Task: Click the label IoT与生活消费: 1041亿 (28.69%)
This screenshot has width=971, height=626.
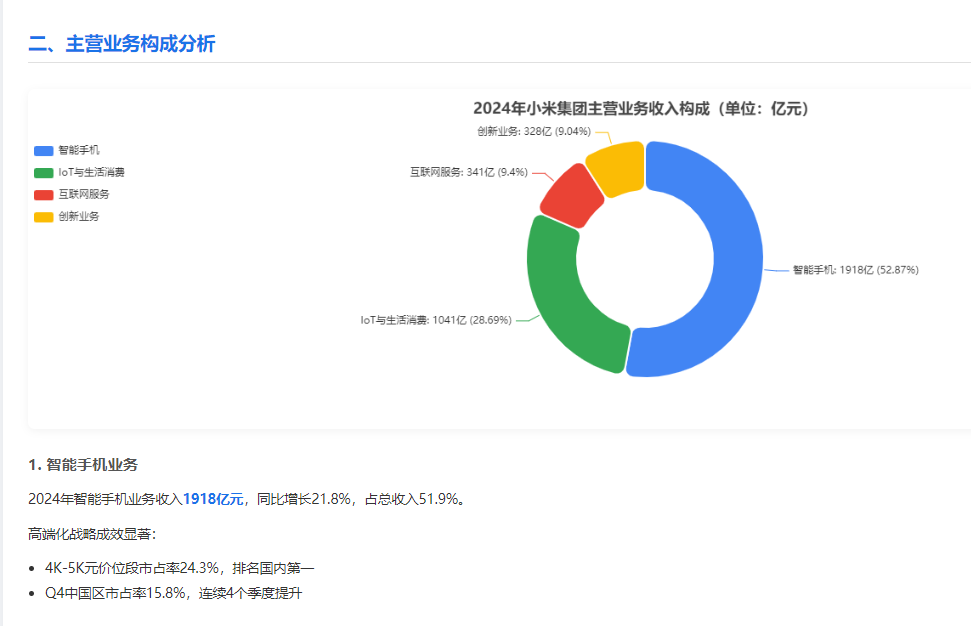Action: point(436,320)
